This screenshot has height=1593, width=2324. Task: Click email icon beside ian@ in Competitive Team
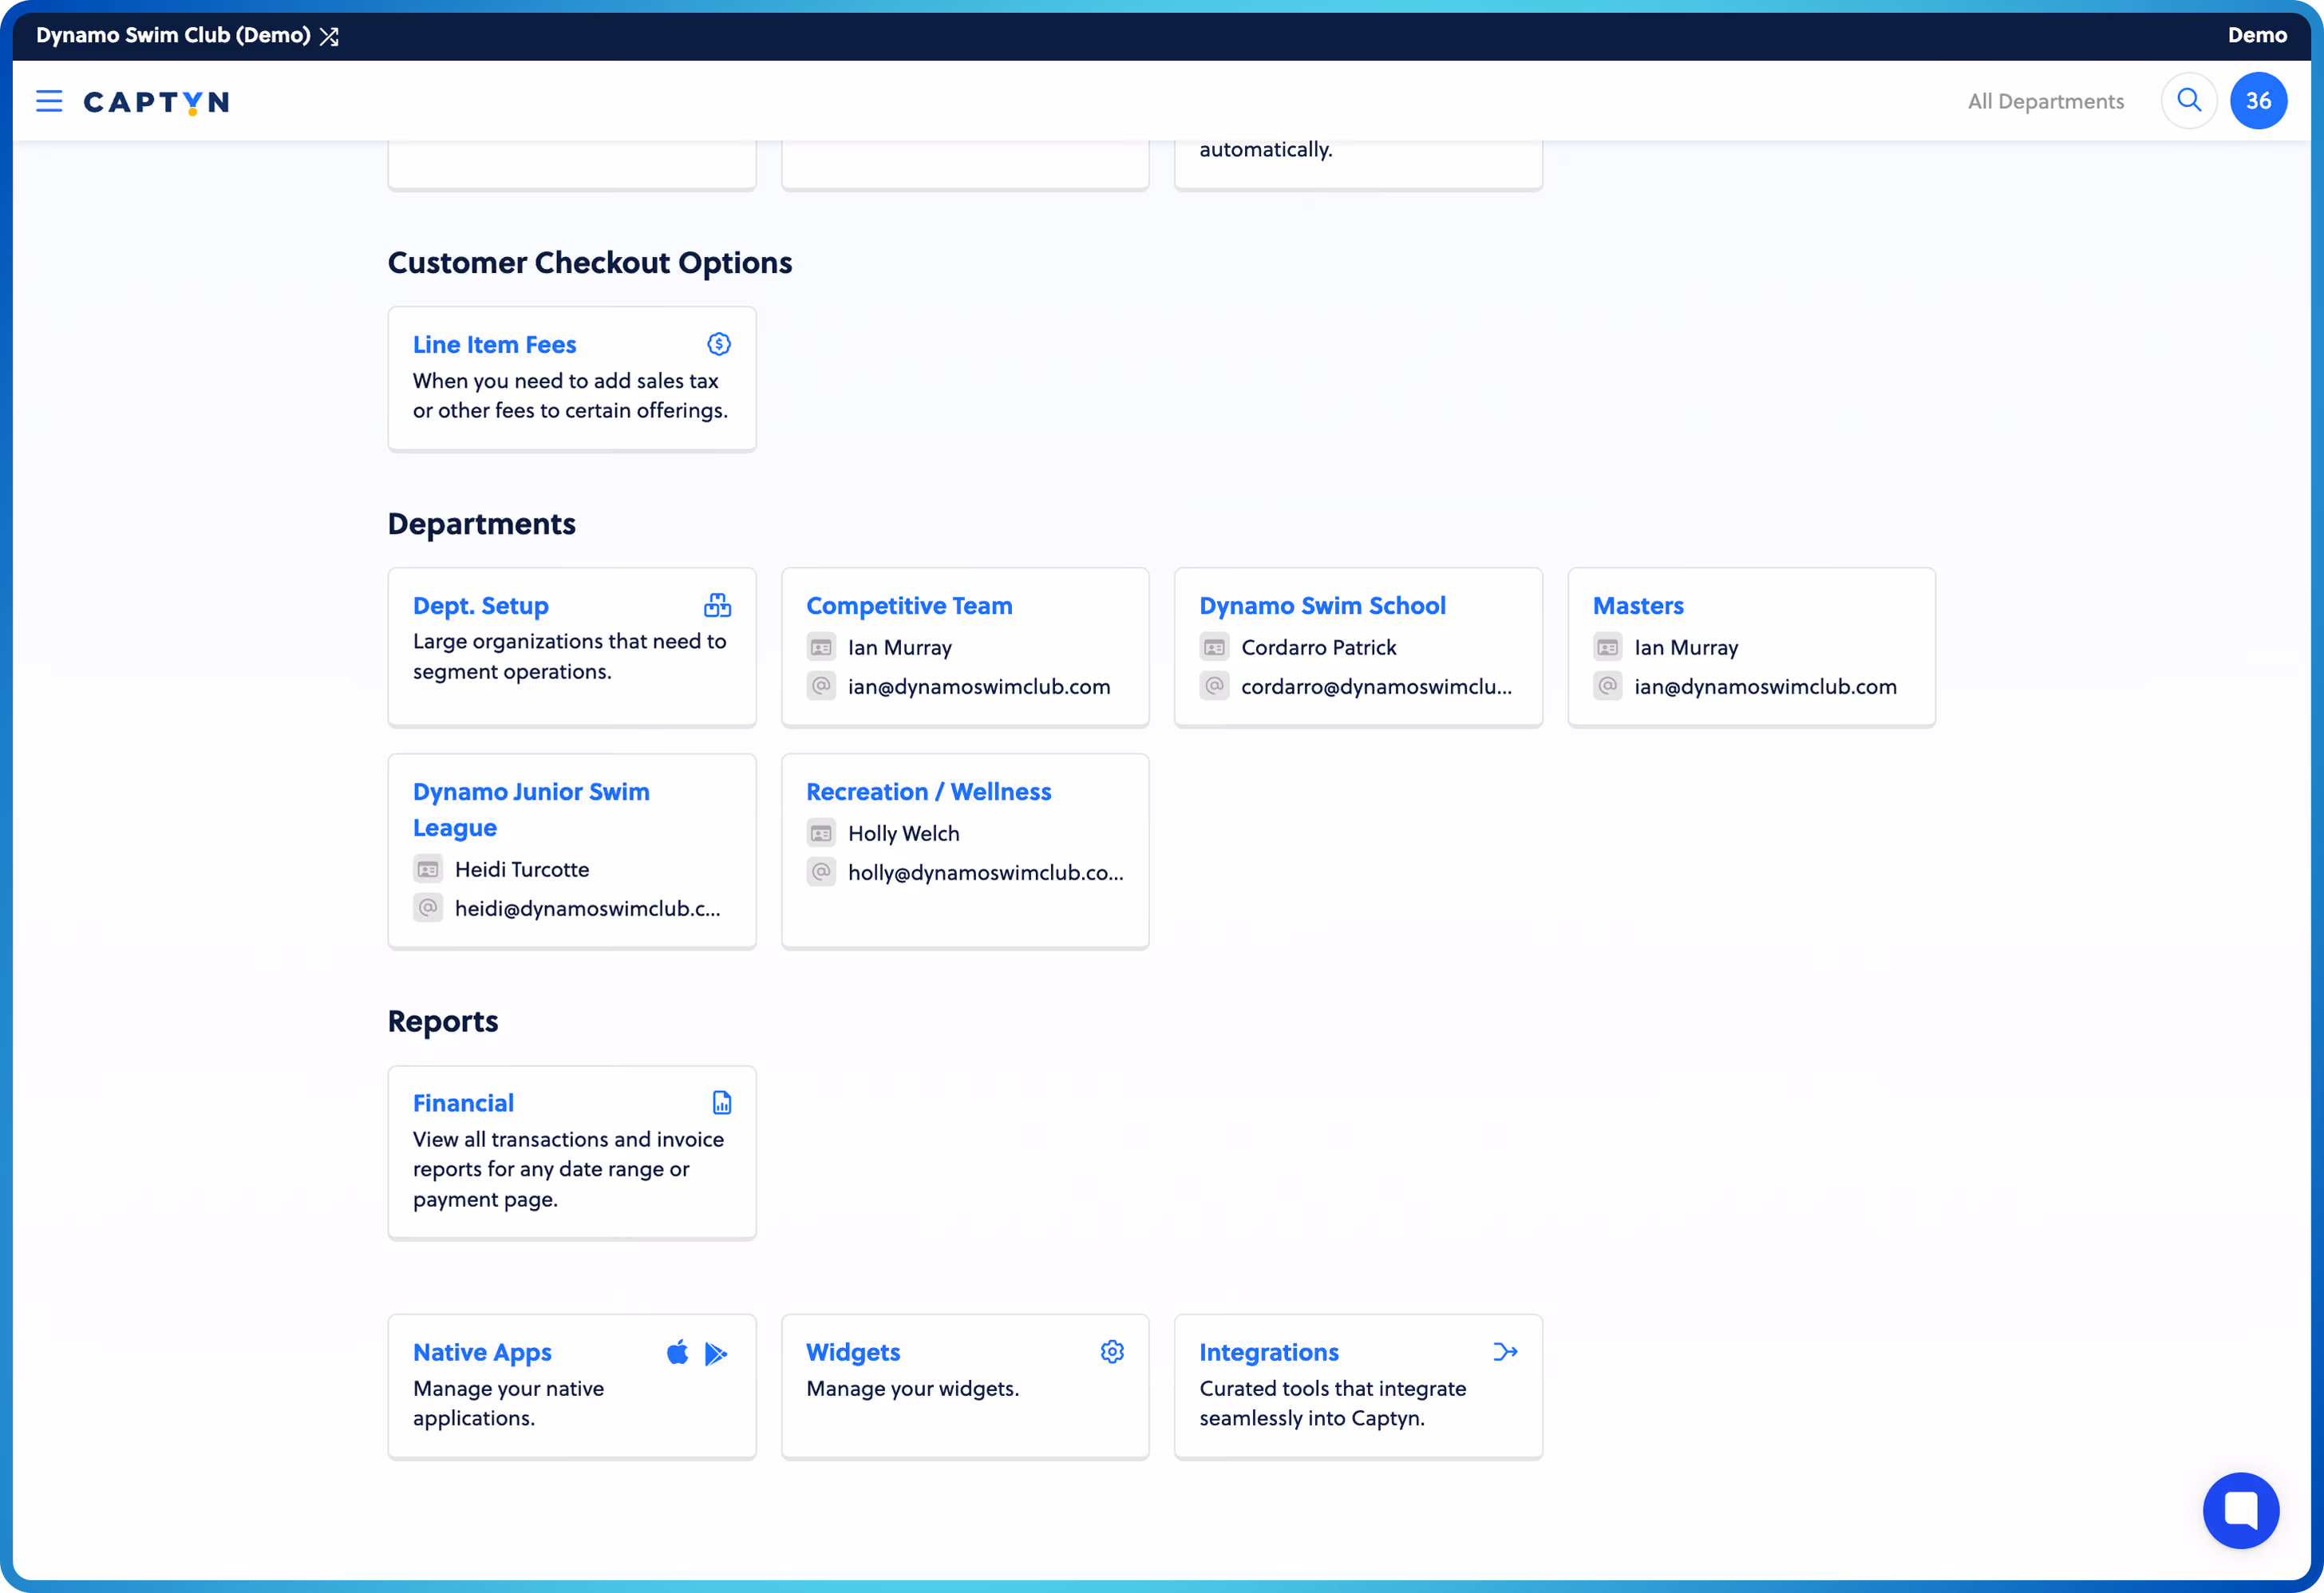[x=821, y=686]
